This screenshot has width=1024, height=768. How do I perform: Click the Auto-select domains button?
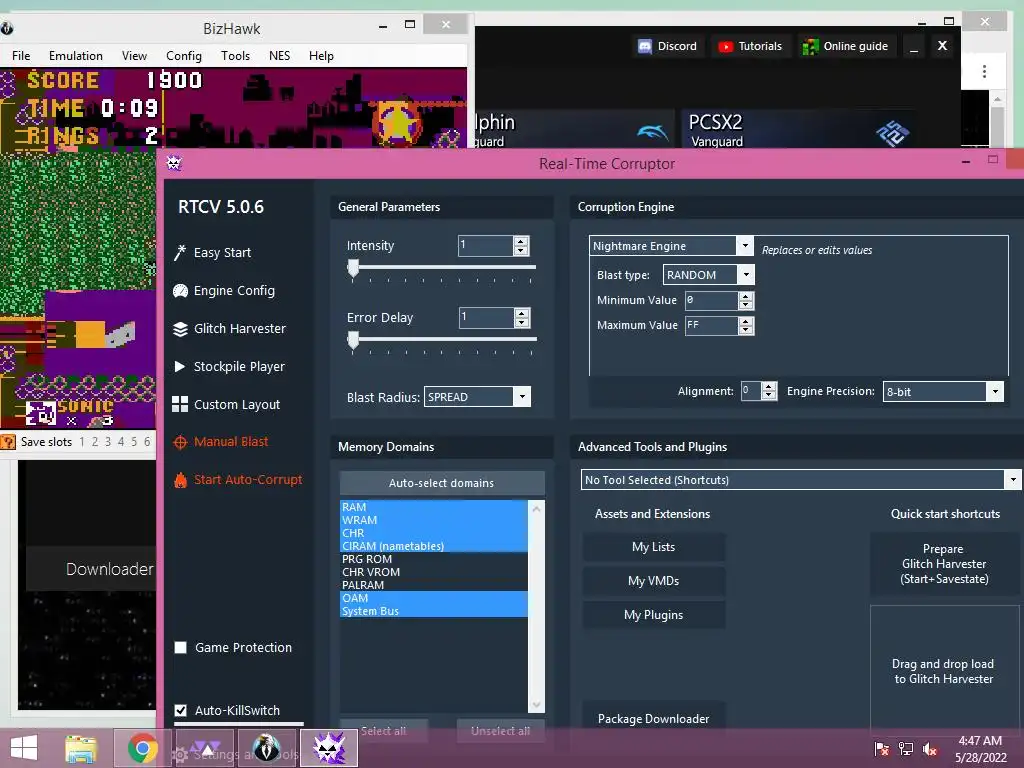point(441,483)
